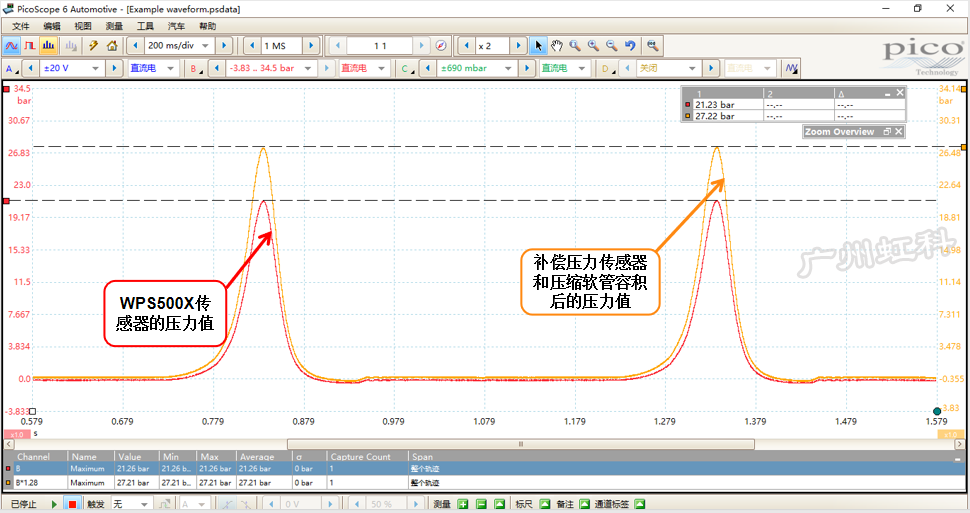Start capture with the green play button
The image size is (970, 513).
(54, 504)
